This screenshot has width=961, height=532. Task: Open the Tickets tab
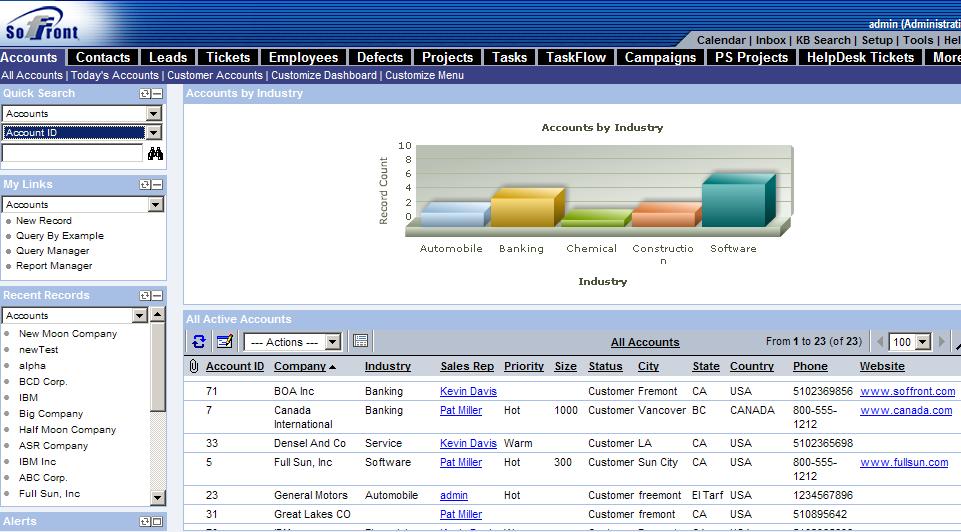(x=228, y=57)
